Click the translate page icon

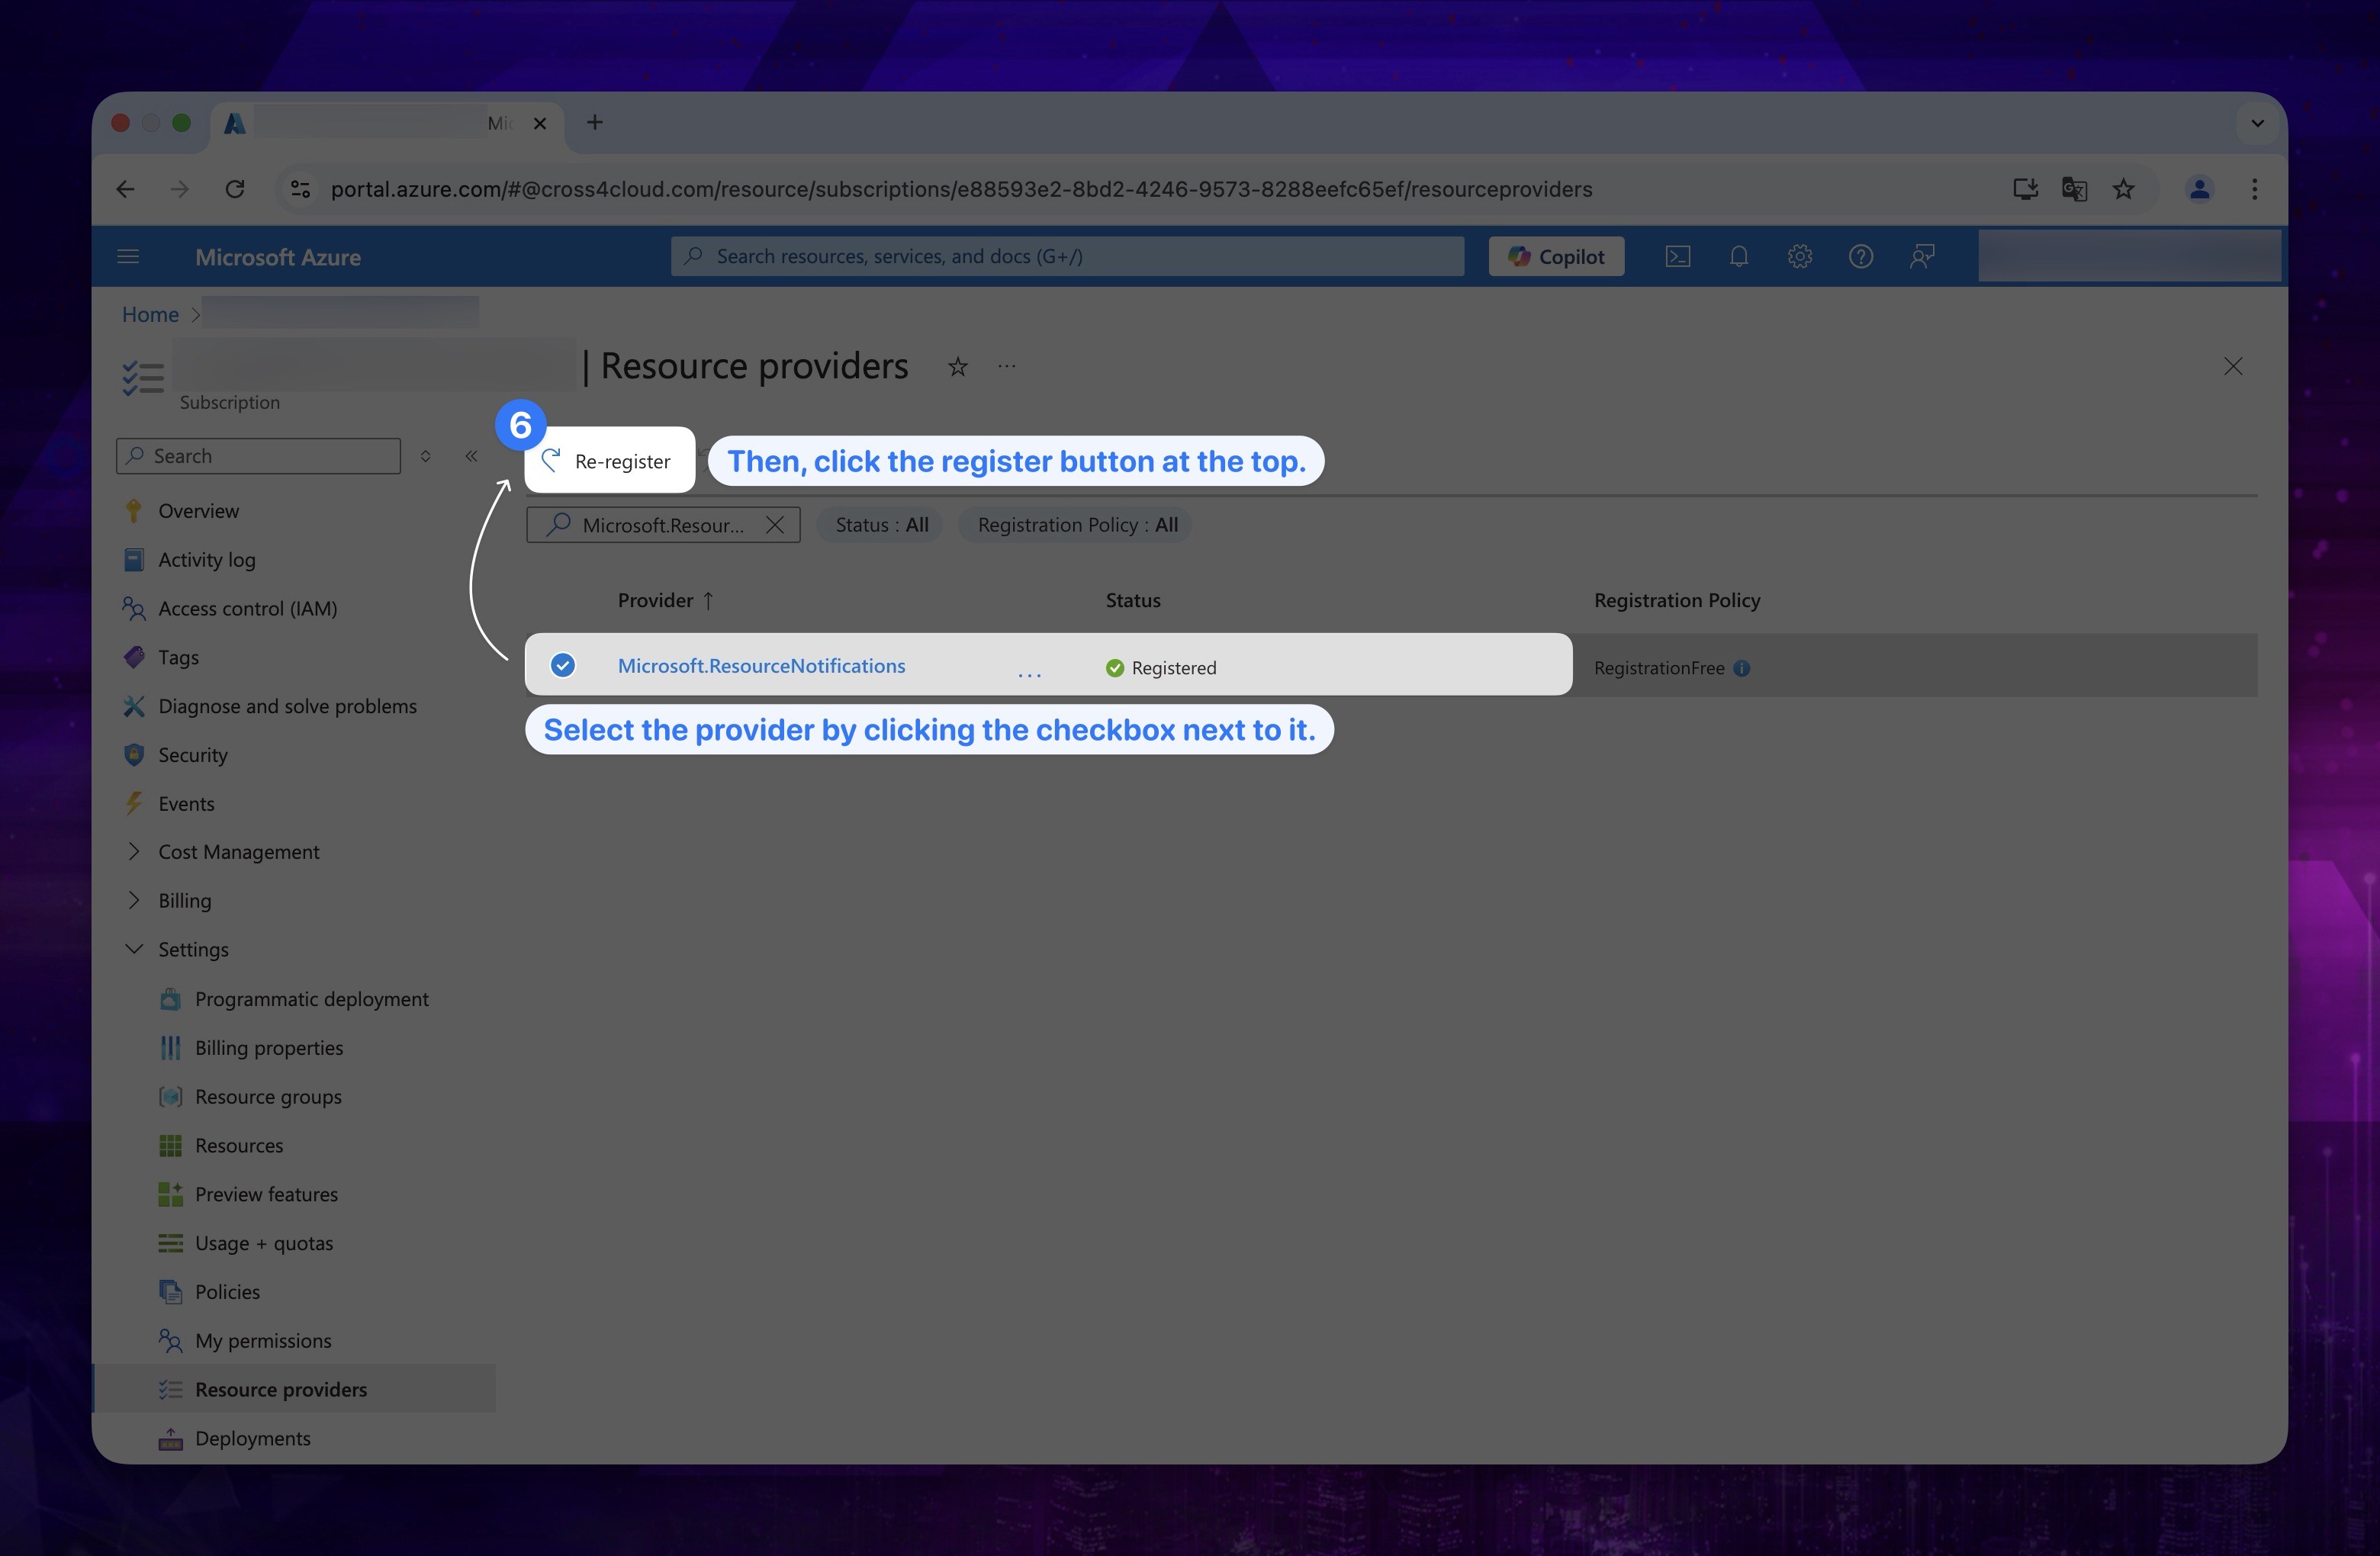click(x=2074, y=189)
